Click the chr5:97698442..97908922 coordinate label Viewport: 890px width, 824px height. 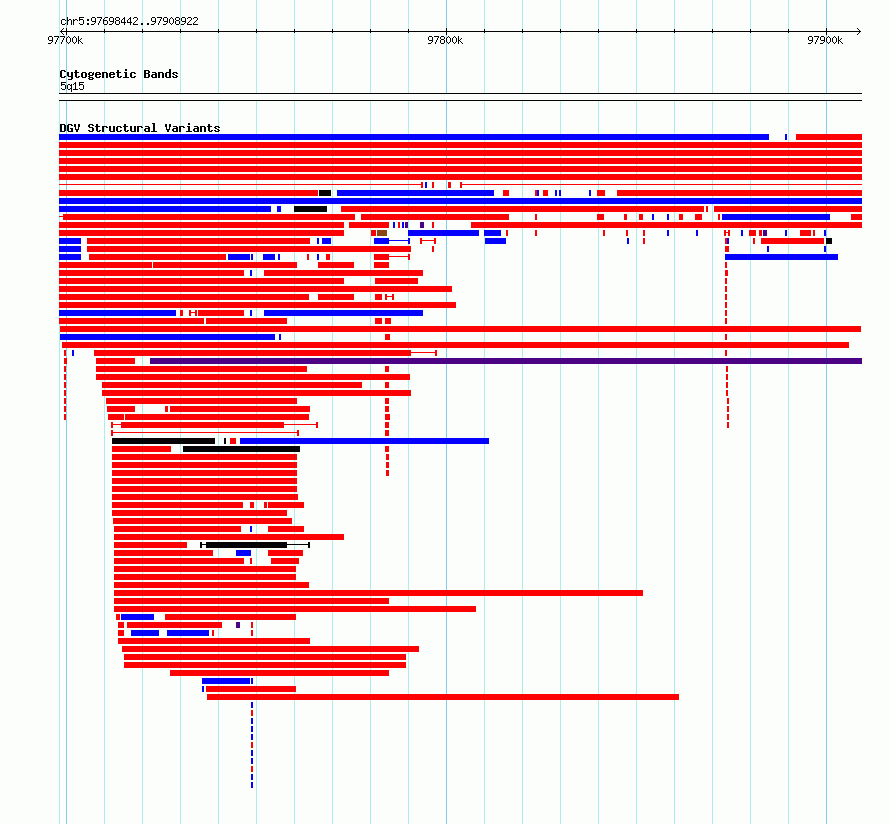point(129,21)
